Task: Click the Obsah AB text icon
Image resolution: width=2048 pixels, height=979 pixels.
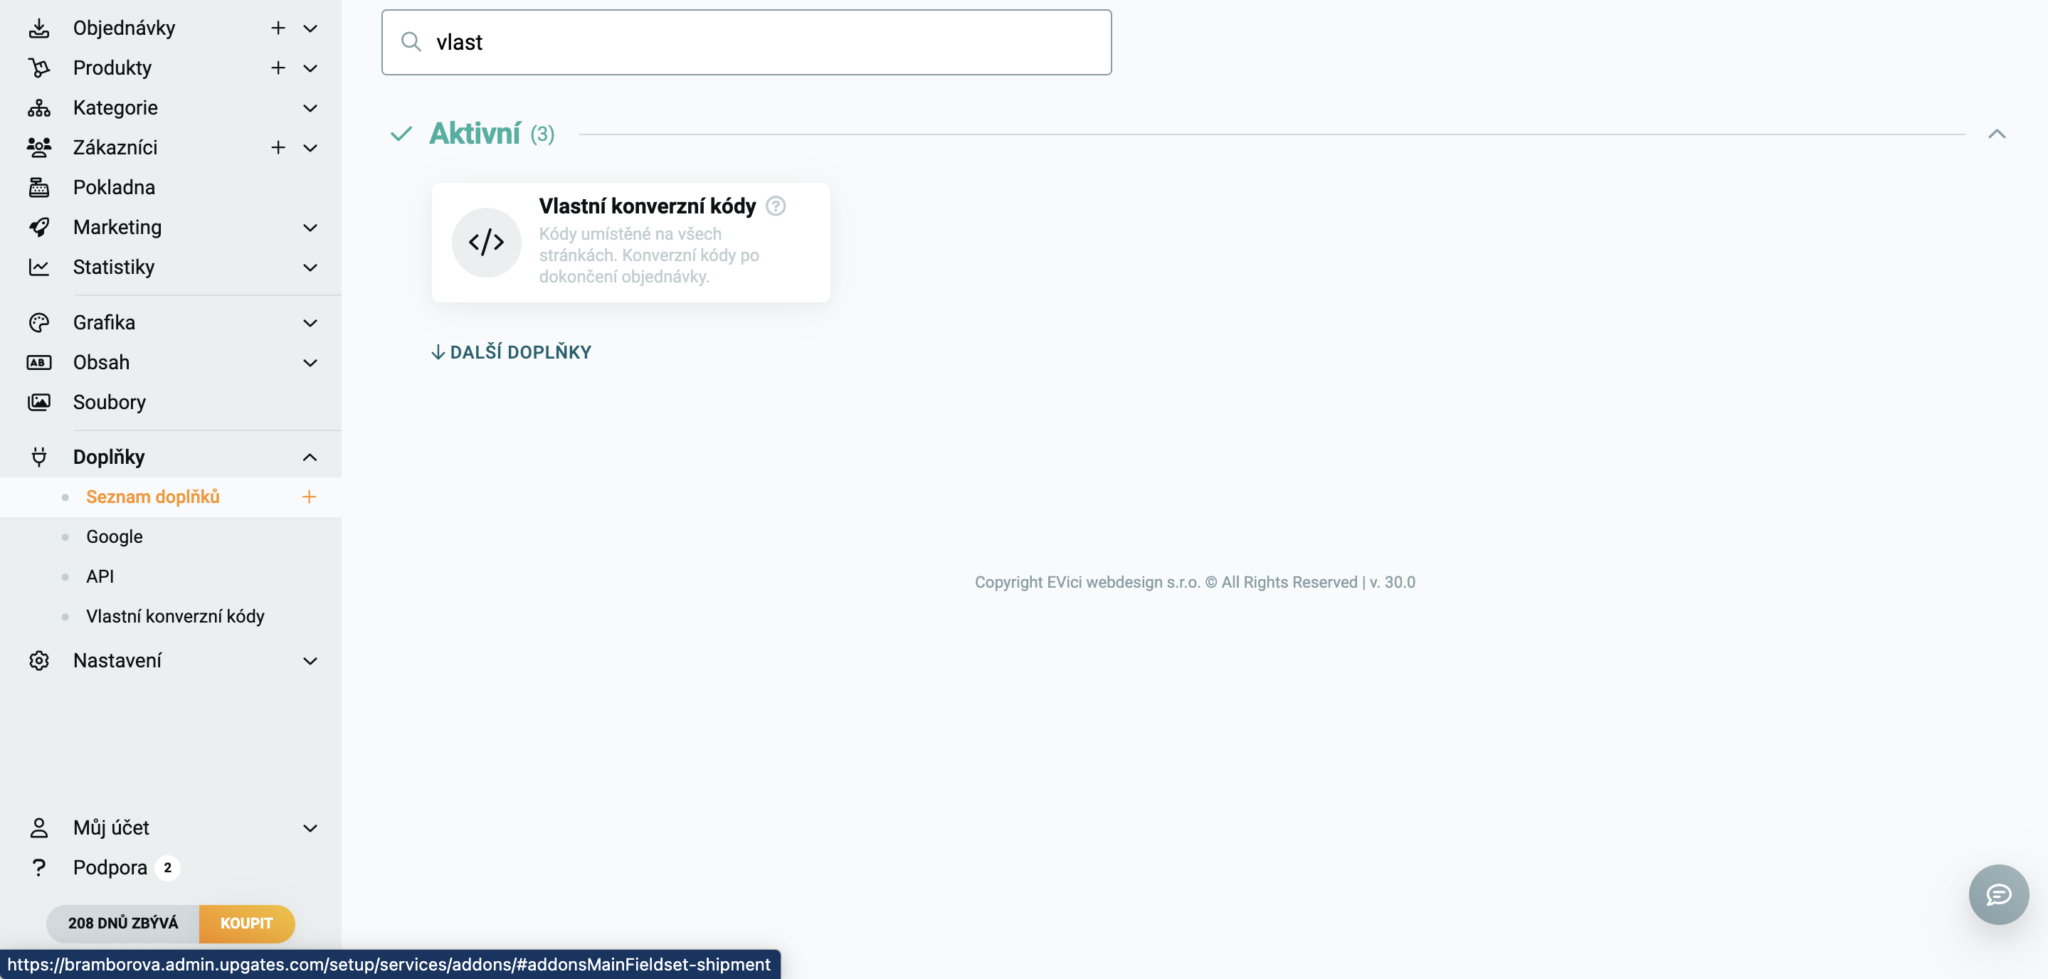Action: (x=39, y=362)
